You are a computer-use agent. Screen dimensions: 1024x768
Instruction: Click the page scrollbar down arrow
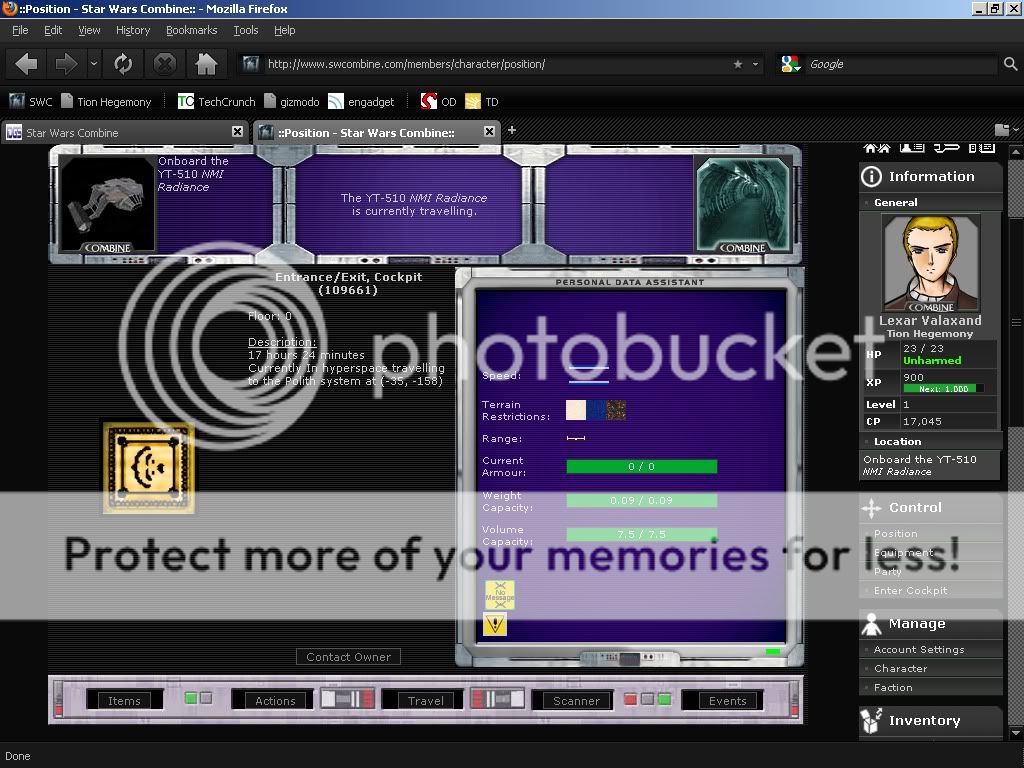pos(1016,733)
